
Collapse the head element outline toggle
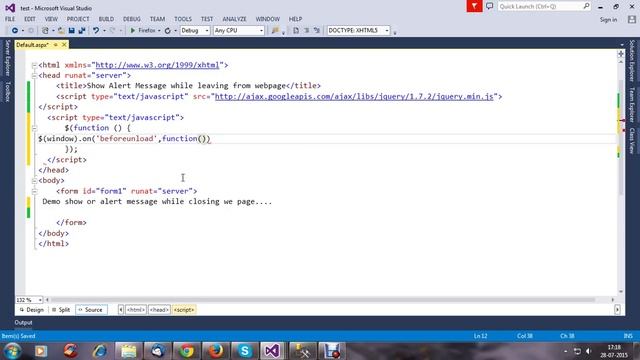(34, 76)
